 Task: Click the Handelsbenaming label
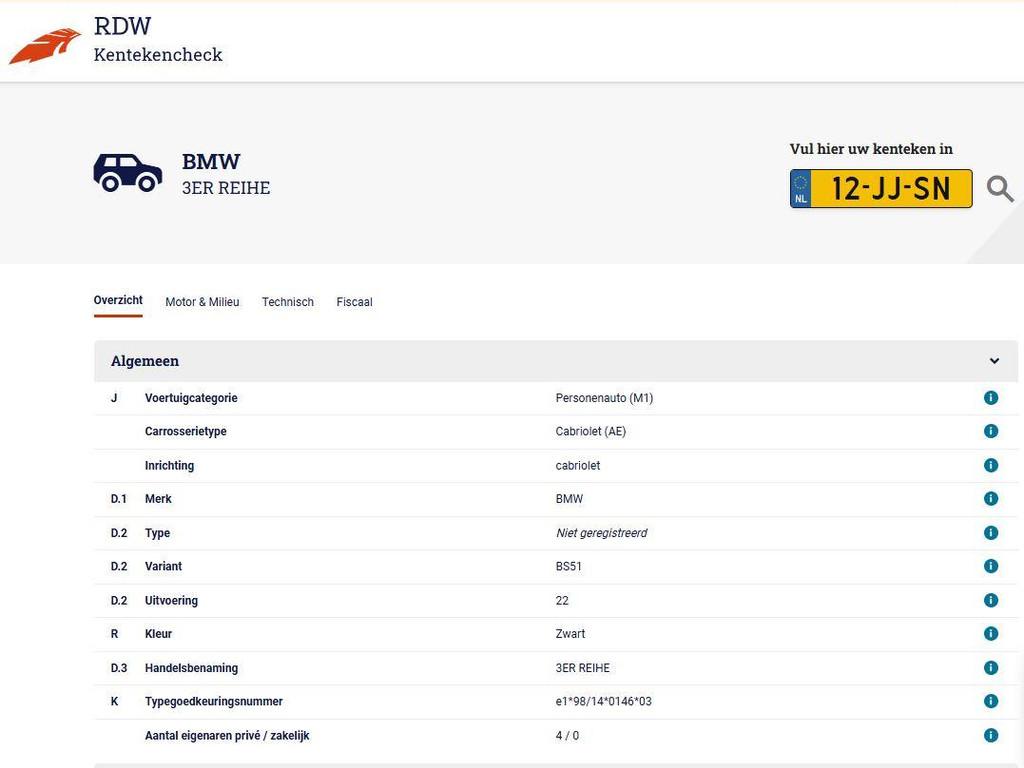coord(191,667)
